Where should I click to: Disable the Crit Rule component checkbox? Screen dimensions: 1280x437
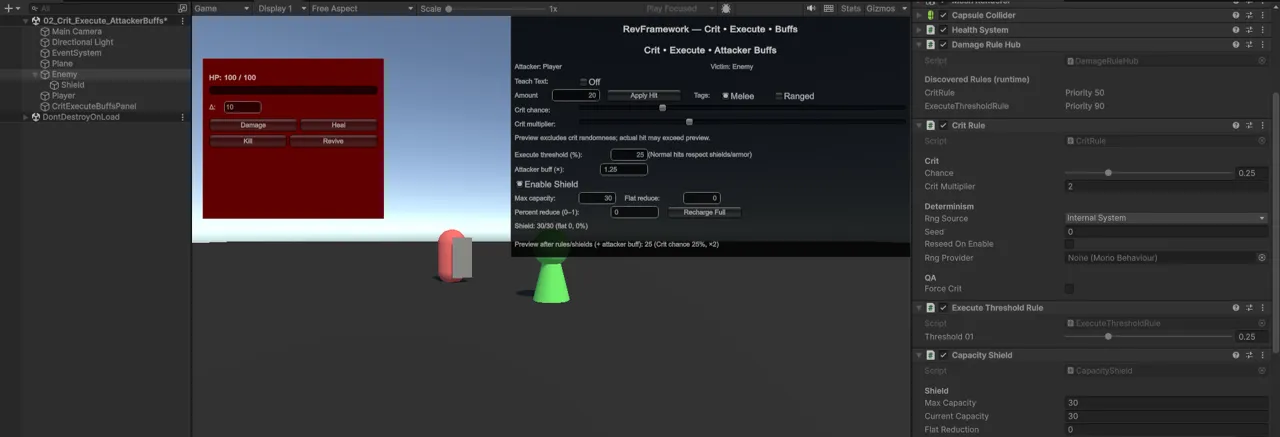click(943, 126)
